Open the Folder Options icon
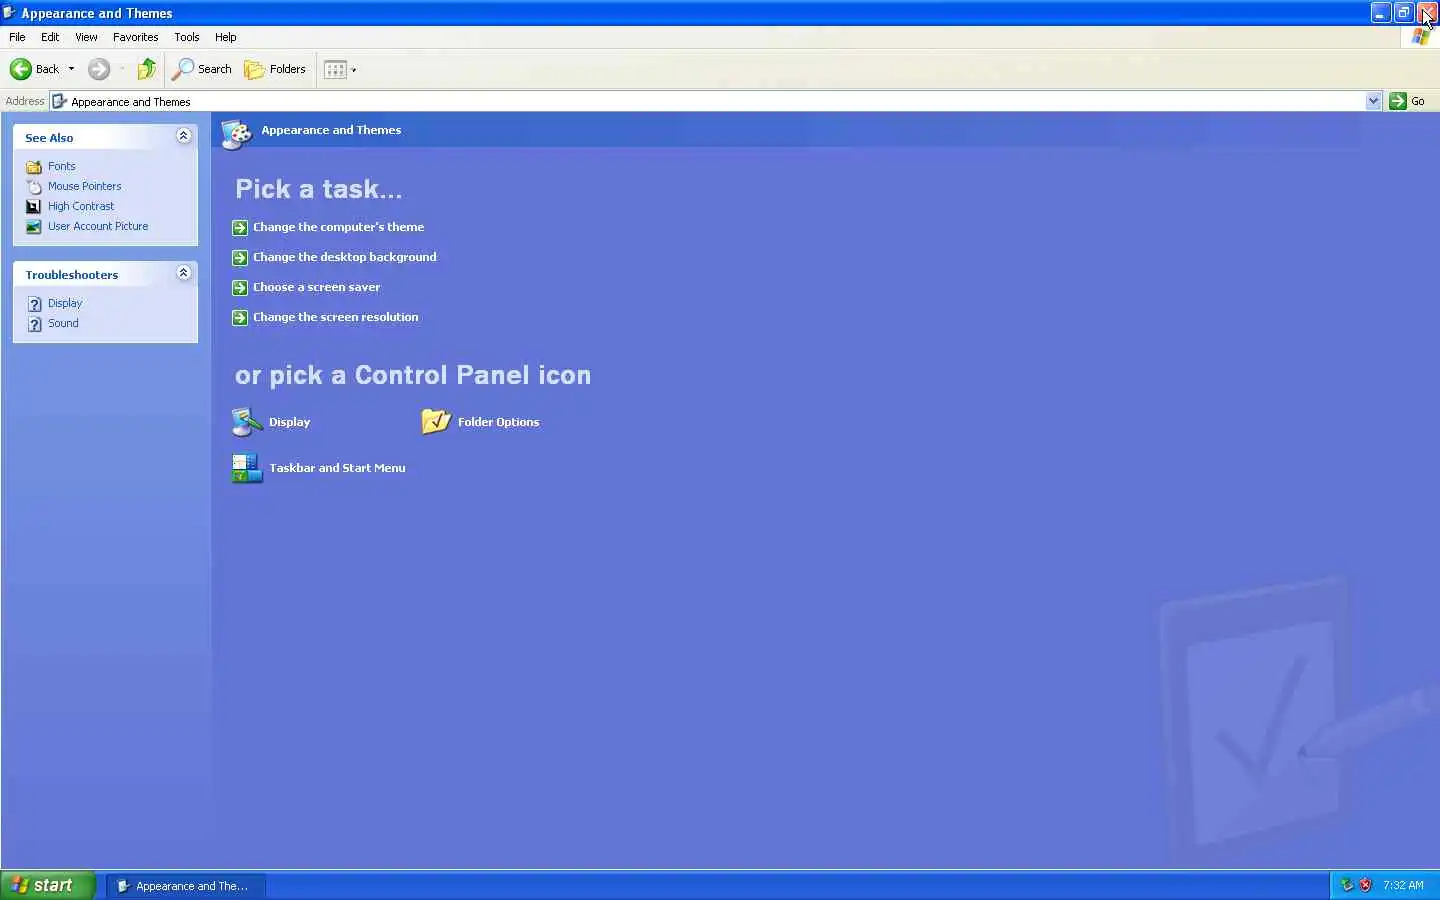This screenshot has width=1440, height=900. click(x=436, y=421)
